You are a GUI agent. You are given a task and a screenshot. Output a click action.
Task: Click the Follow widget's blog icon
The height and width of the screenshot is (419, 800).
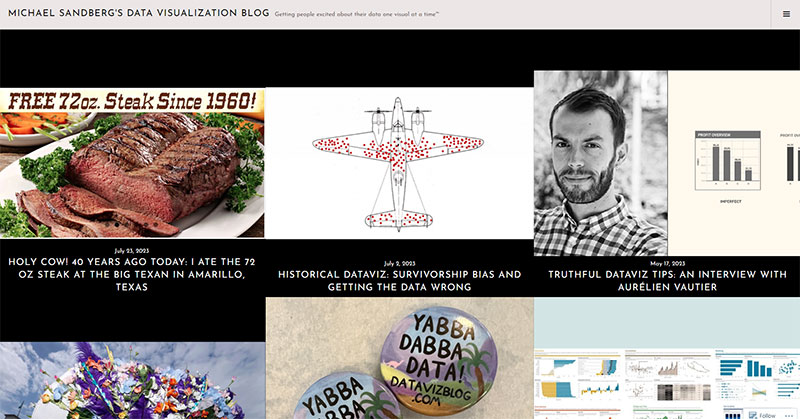pos(753,415)
